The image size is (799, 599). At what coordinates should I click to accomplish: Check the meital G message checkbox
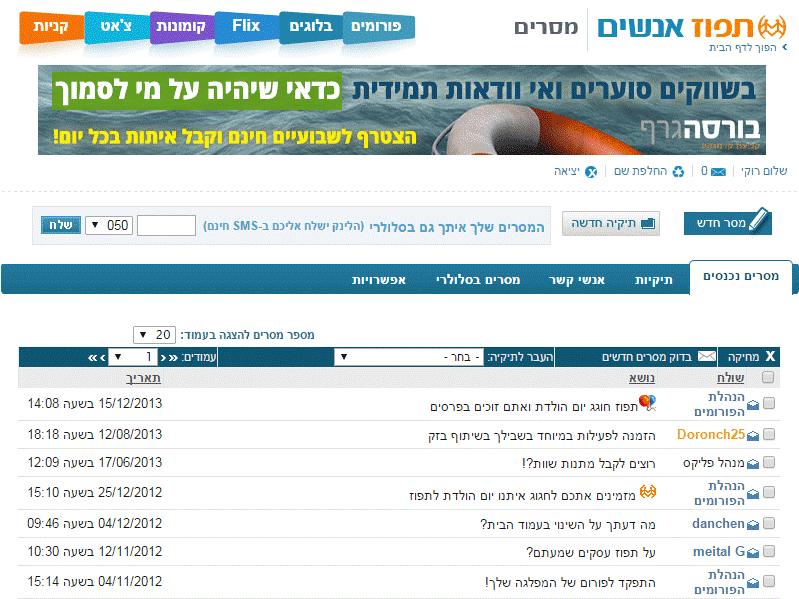769,551
